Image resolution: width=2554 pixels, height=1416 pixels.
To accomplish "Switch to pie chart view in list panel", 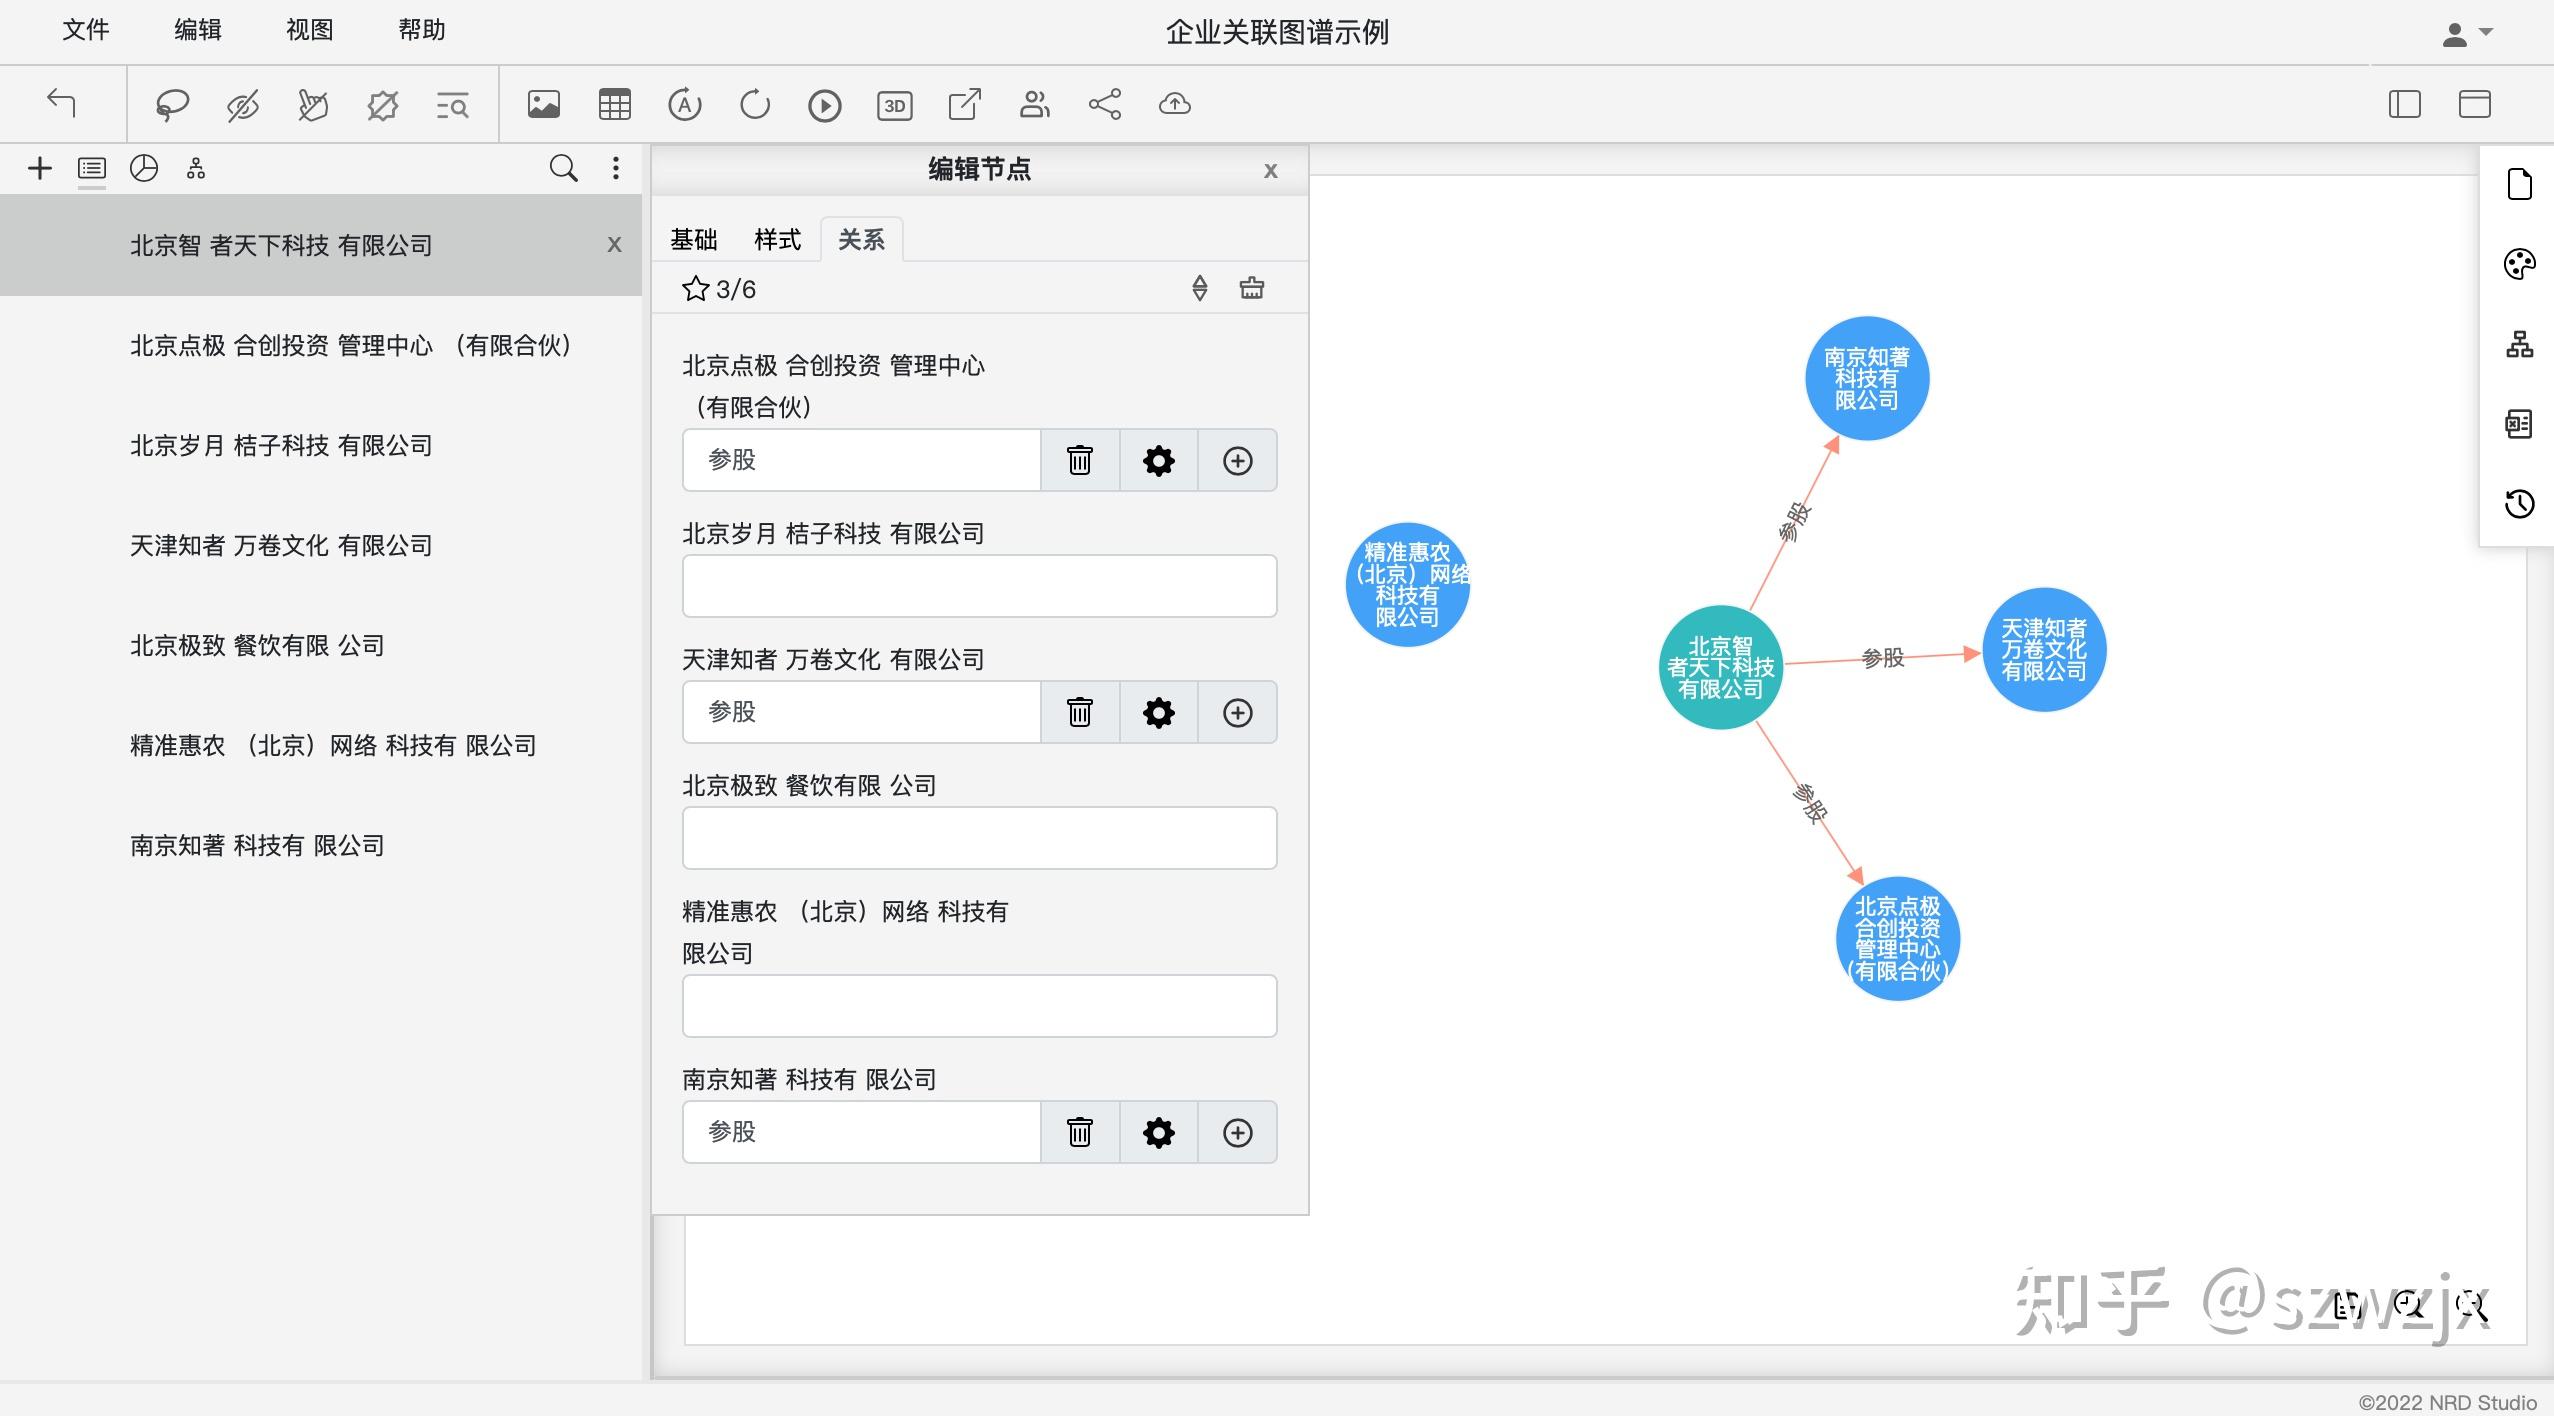I will [x=144, y=168].
